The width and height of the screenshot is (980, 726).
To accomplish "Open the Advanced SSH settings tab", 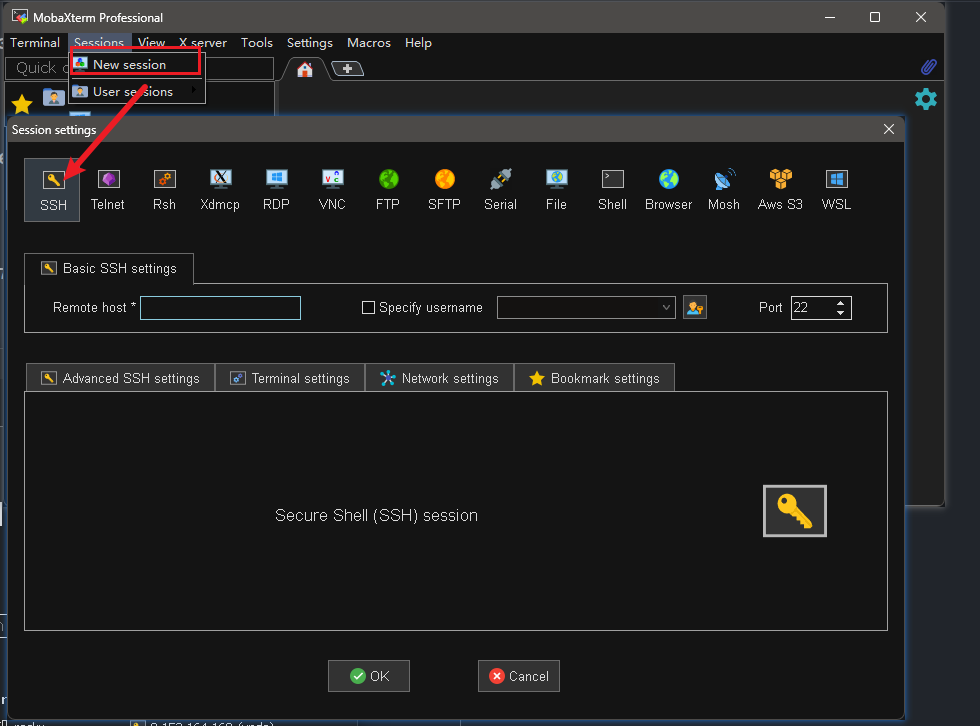I will coord(121,378).
